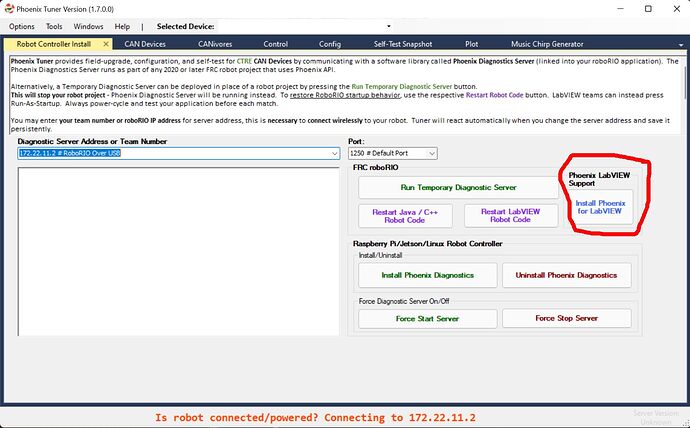Click Restart LabVIEW Robot Code button

(x=510, y=216)
